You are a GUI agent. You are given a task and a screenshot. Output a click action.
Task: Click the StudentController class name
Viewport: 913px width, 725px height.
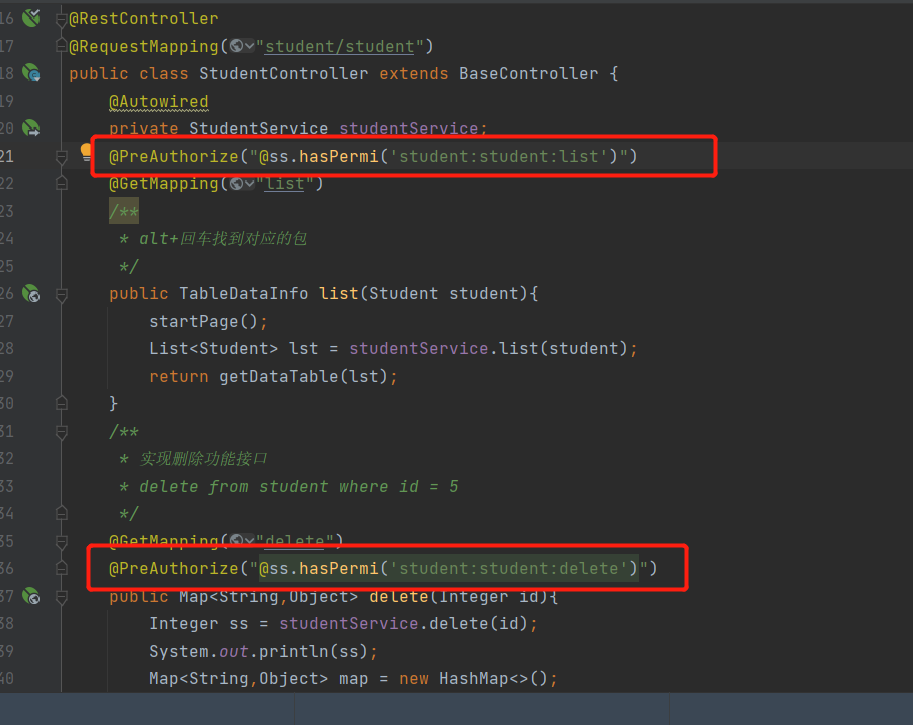283,73
